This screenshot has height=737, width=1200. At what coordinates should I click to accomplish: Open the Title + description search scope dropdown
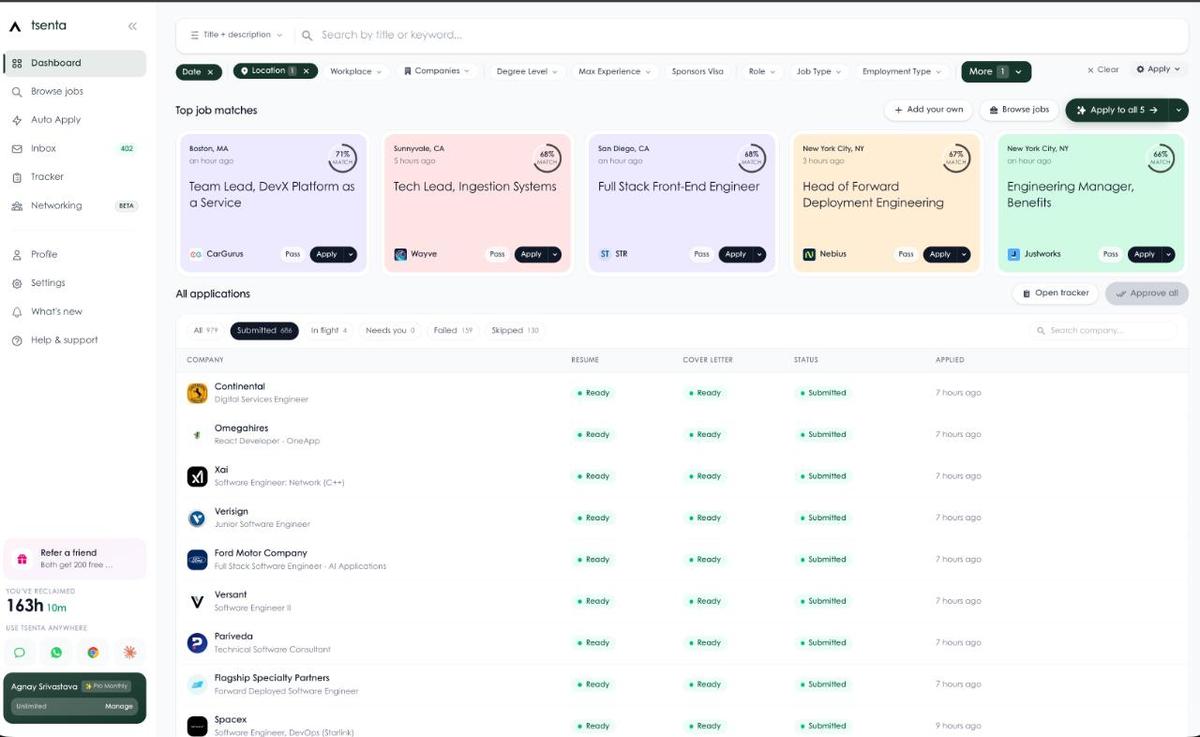236,35
